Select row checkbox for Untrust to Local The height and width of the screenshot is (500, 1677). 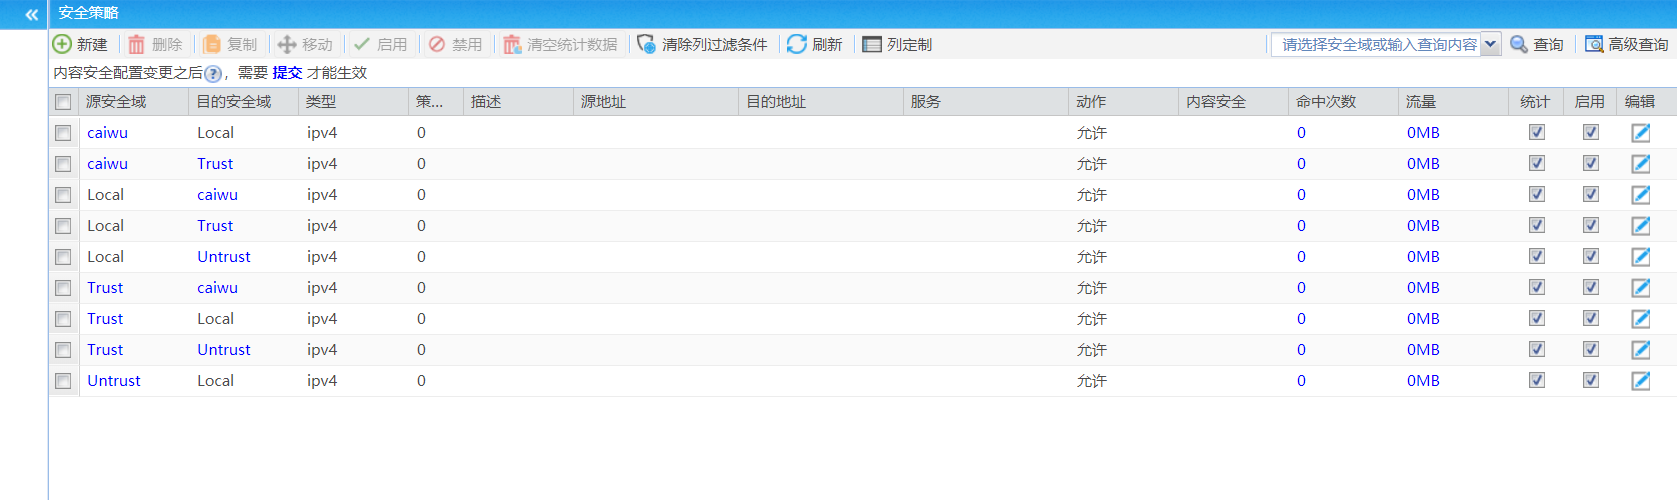63,381
